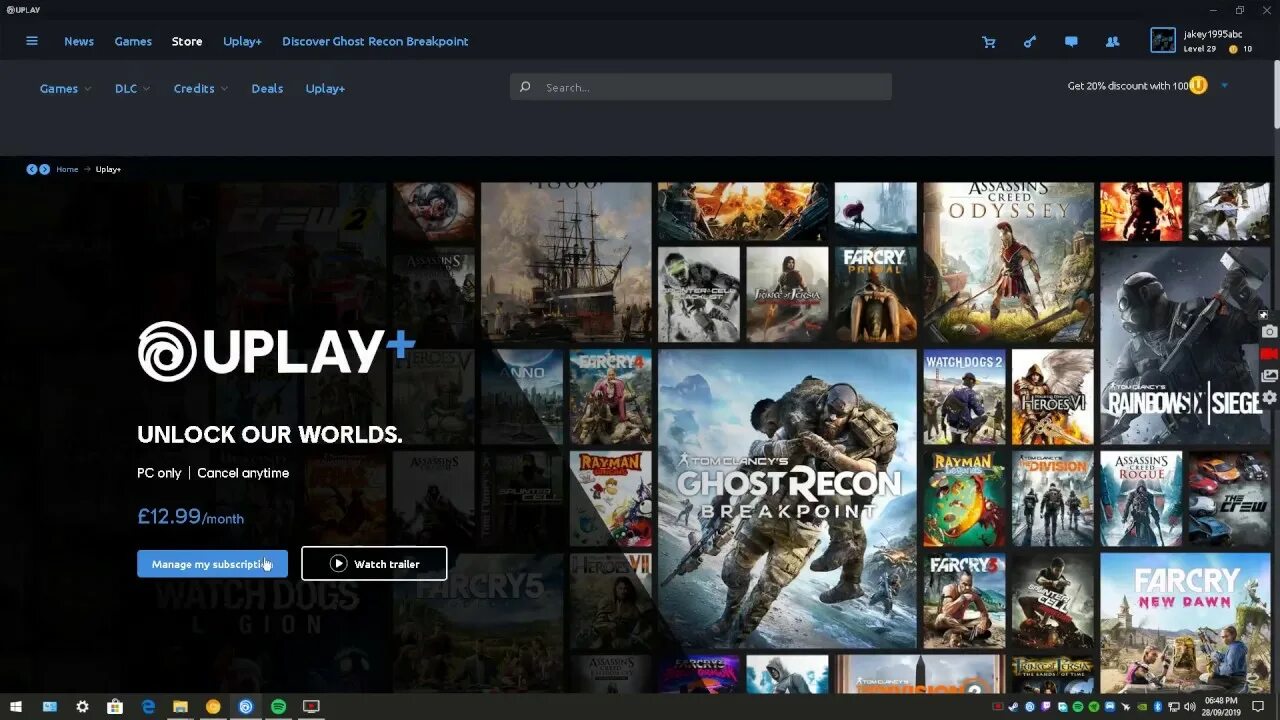Click the Uplay coin icon beside 10
The image size is (1280, 720).
point(1233,49)
